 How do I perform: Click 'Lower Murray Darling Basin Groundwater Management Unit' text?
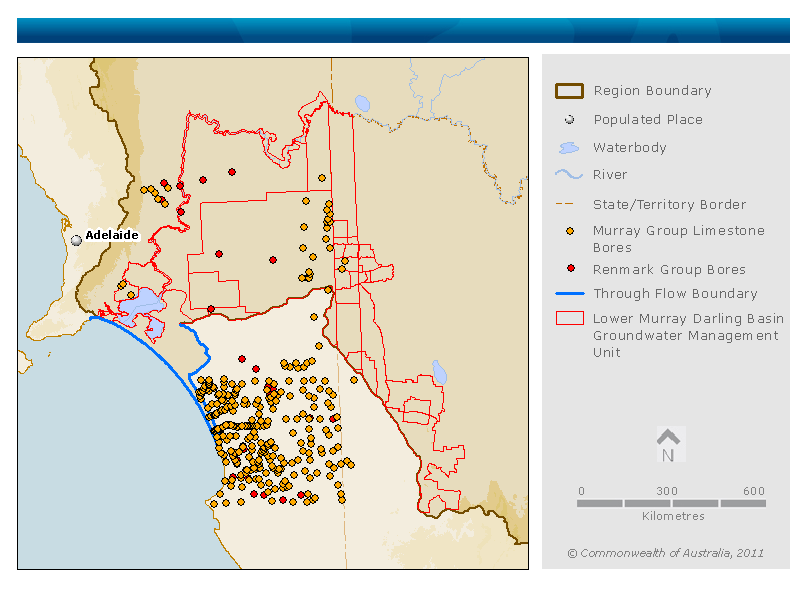(688, 335)
